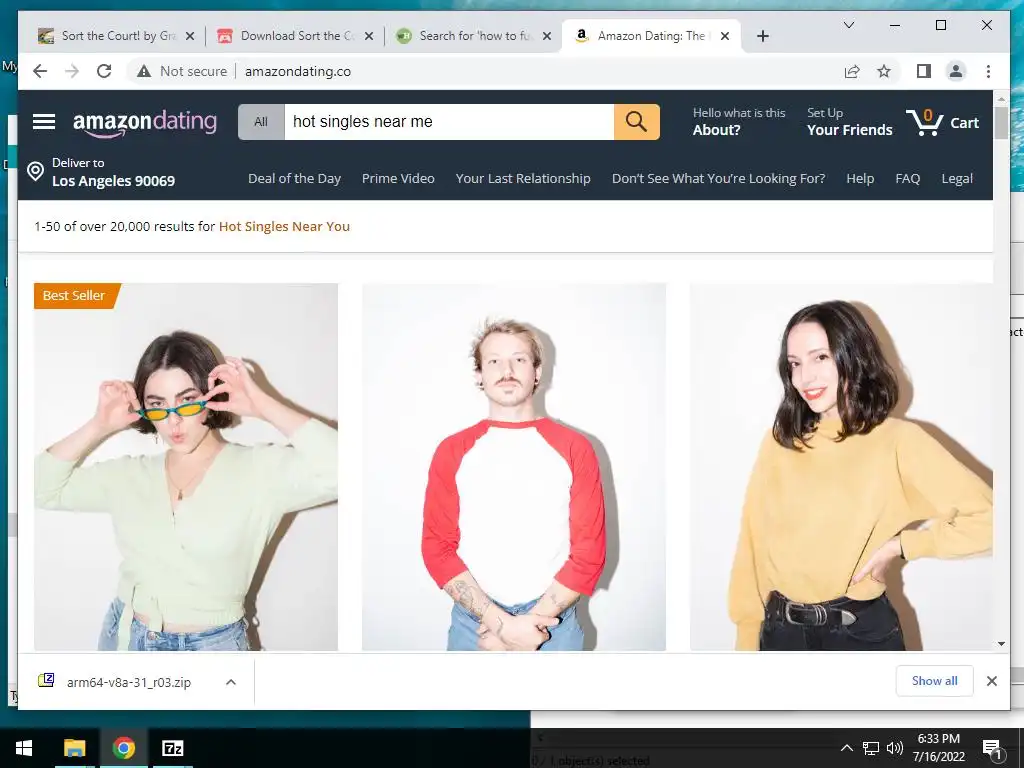Select the Amazon Dating tab

point(652,36)
